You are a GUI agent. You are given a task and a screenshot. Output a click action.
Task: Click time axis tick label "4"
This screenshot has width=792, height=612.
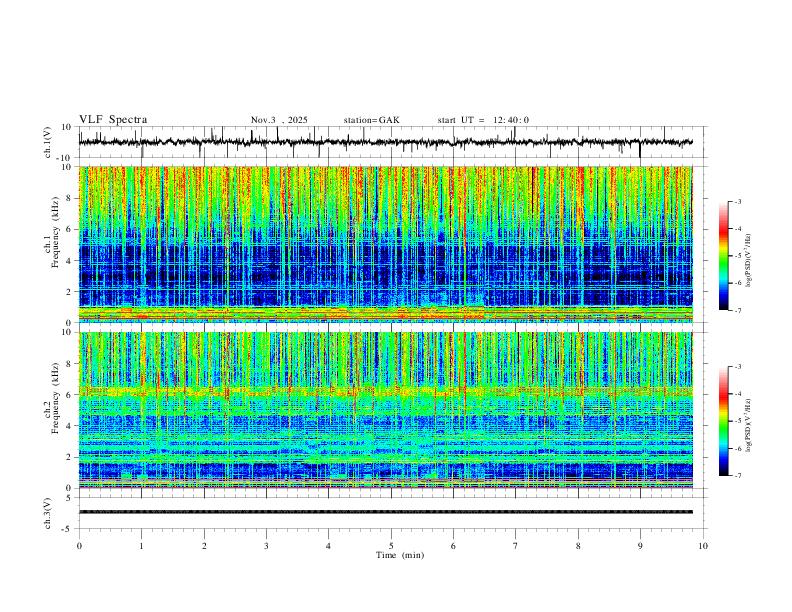tap(328, 546)
